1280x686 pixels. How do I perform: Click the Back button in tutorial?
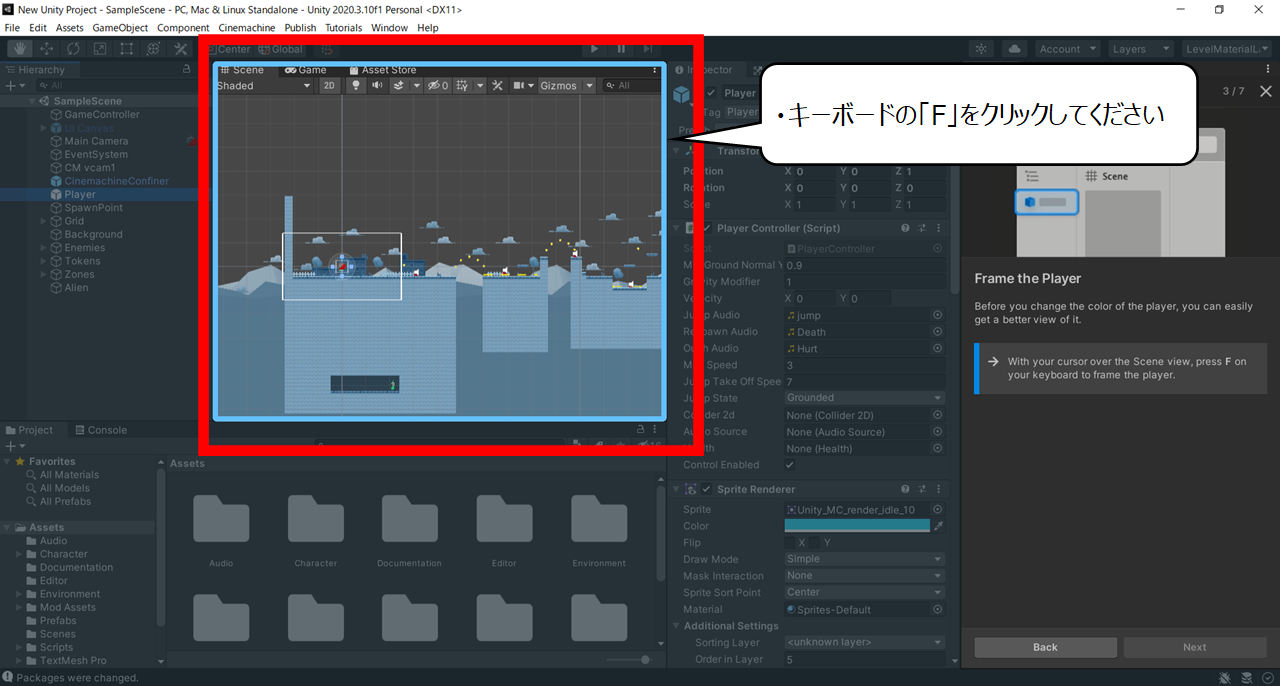[x=1045, y=647]
